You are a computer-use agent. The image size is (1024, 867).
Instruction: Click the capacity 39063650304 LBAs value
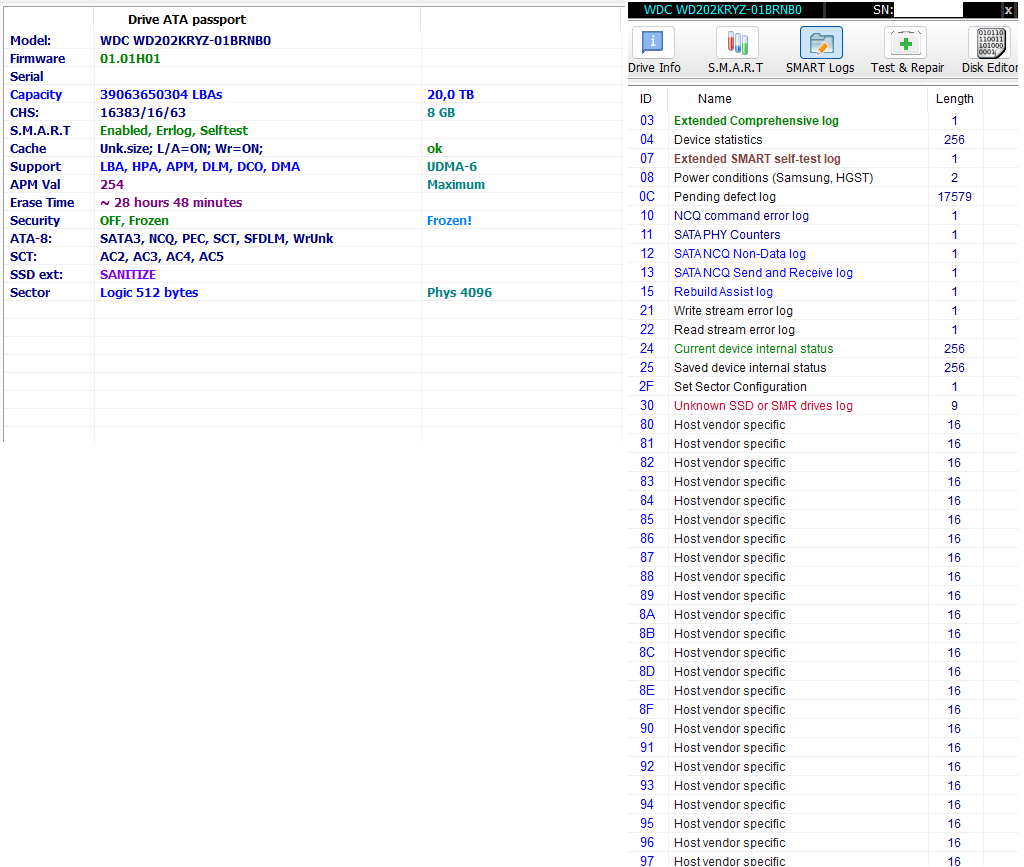tap(161, 95)
